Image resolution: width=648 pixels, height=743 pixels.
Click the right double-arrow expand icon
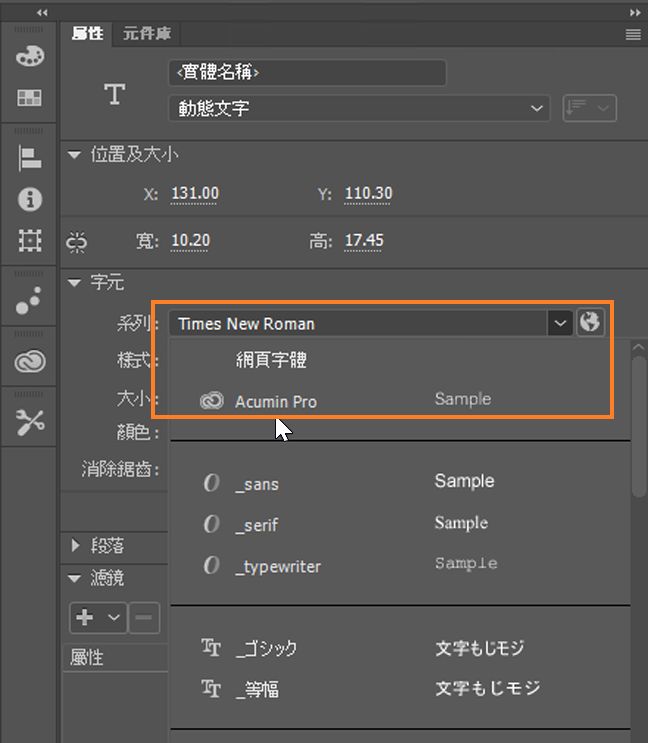[x=635, y=13]
